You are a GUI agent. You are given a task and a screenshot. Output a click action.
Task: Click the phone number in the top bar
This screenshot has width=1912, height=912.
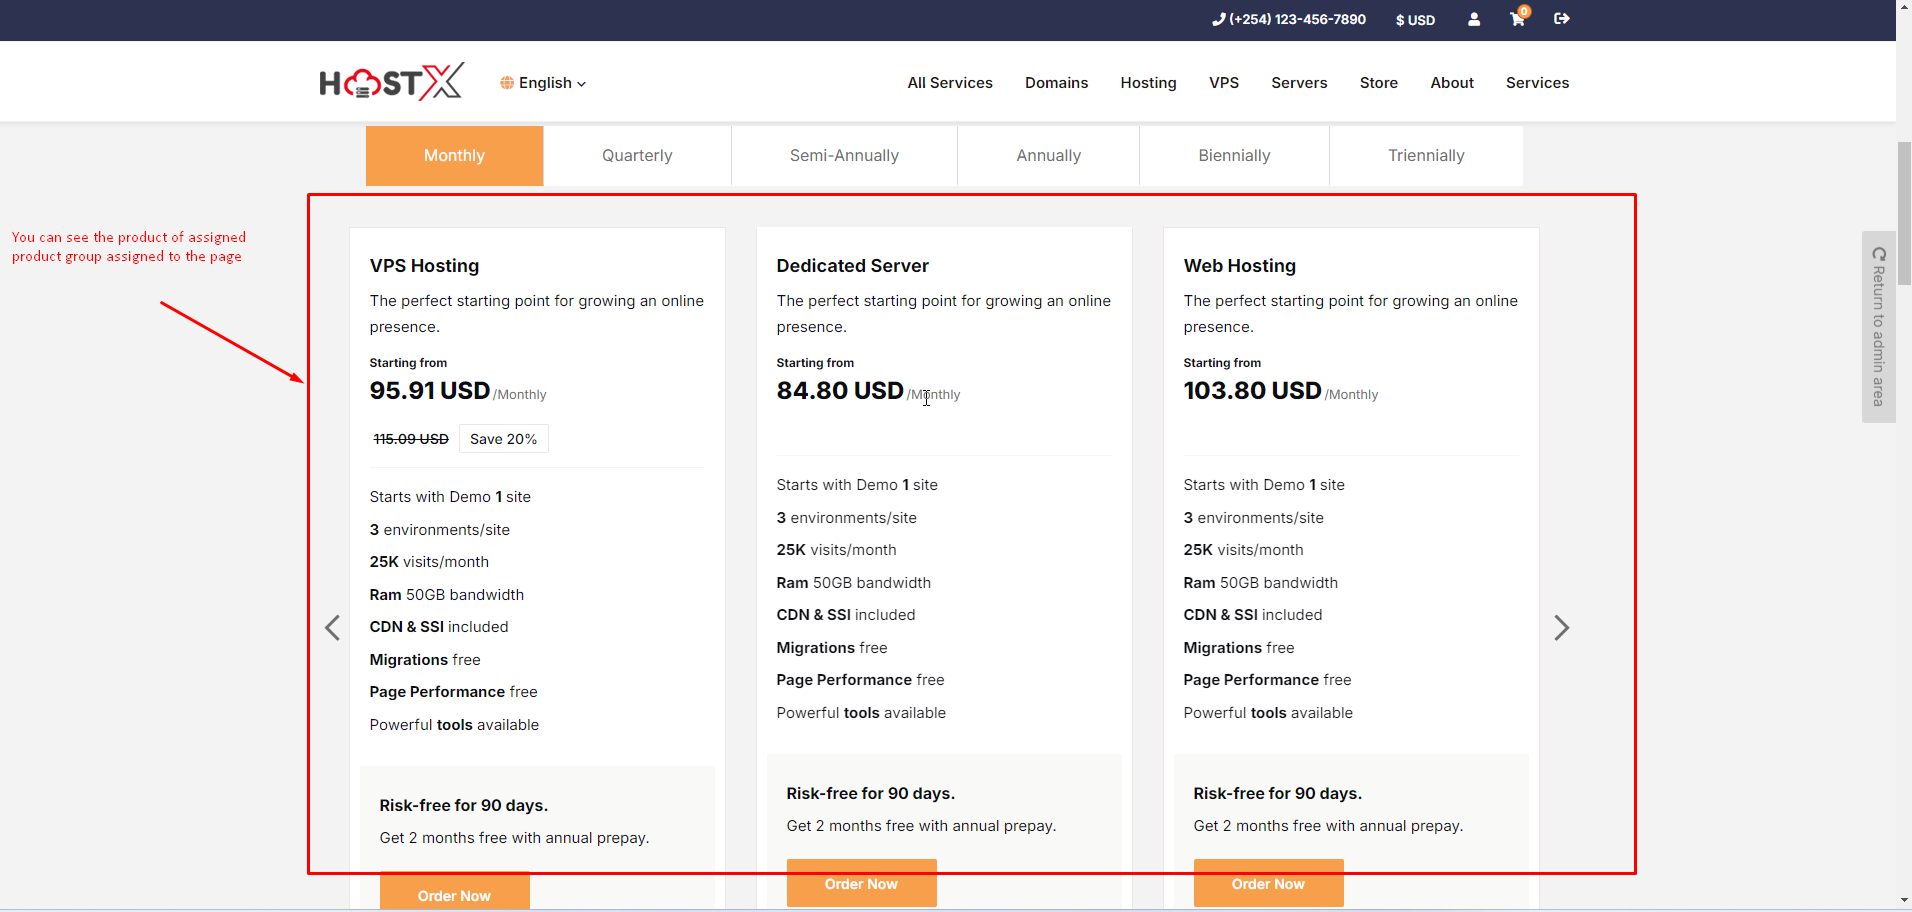[x=1289, y=19]
